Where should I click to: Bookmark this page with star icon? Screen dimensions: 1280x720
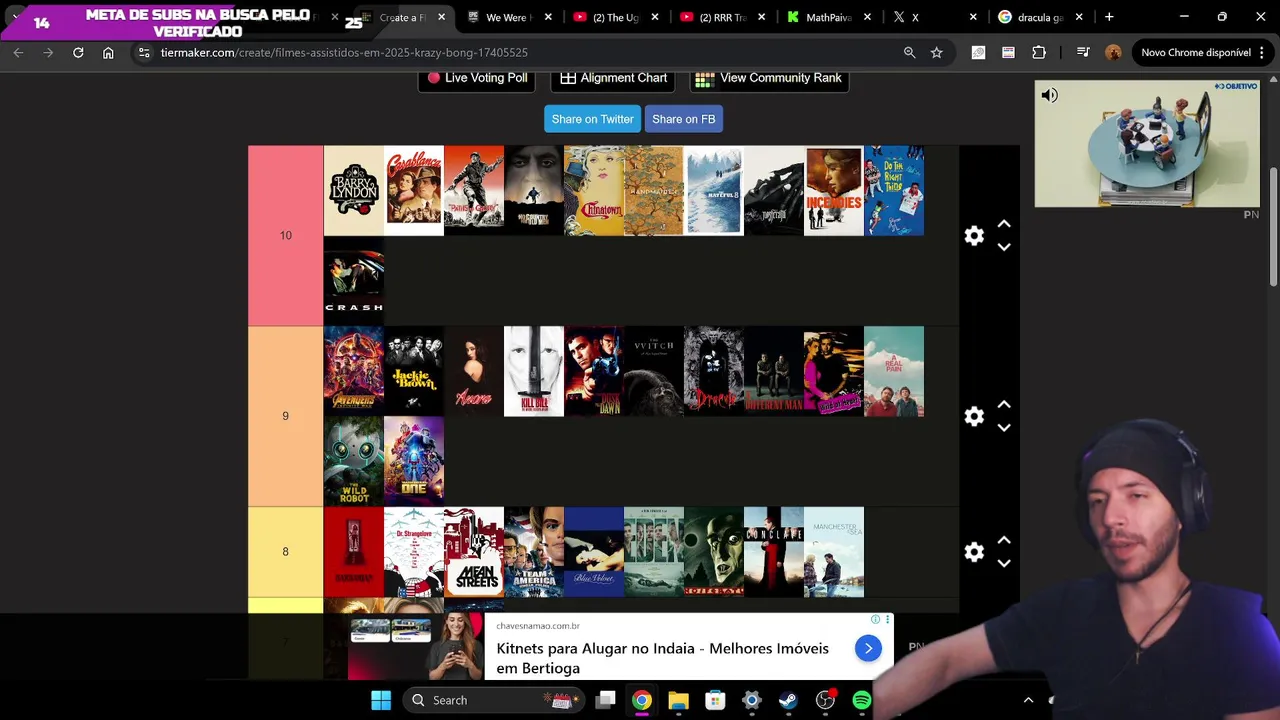coord(936,52)
